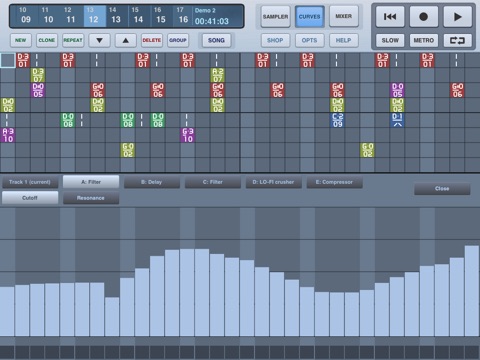Viewport: 480px width, 360px height.
Task: Move pattern down with down arrow
Action: [x=99, y=40]
